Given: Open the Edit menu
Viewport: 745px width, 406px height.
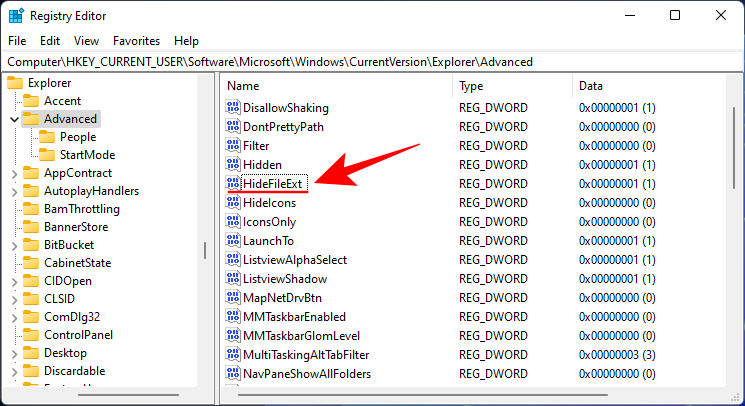Looking at the screenshot, I should [x=50, y=41].
